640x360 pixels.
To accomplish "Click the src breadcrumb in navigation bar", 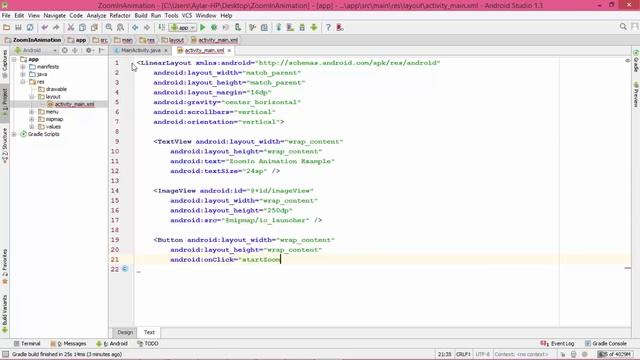I will click(100, 40).
